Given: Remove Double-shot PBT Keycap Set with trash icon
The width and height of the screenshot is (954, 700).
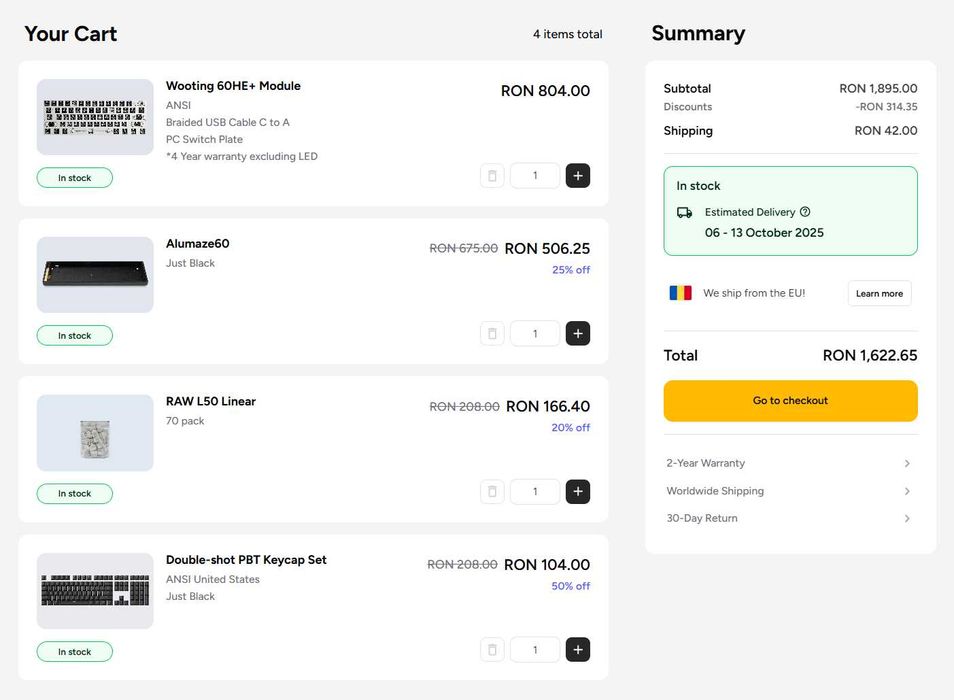Looking at the screenshot, I should (x=492, y=650).
